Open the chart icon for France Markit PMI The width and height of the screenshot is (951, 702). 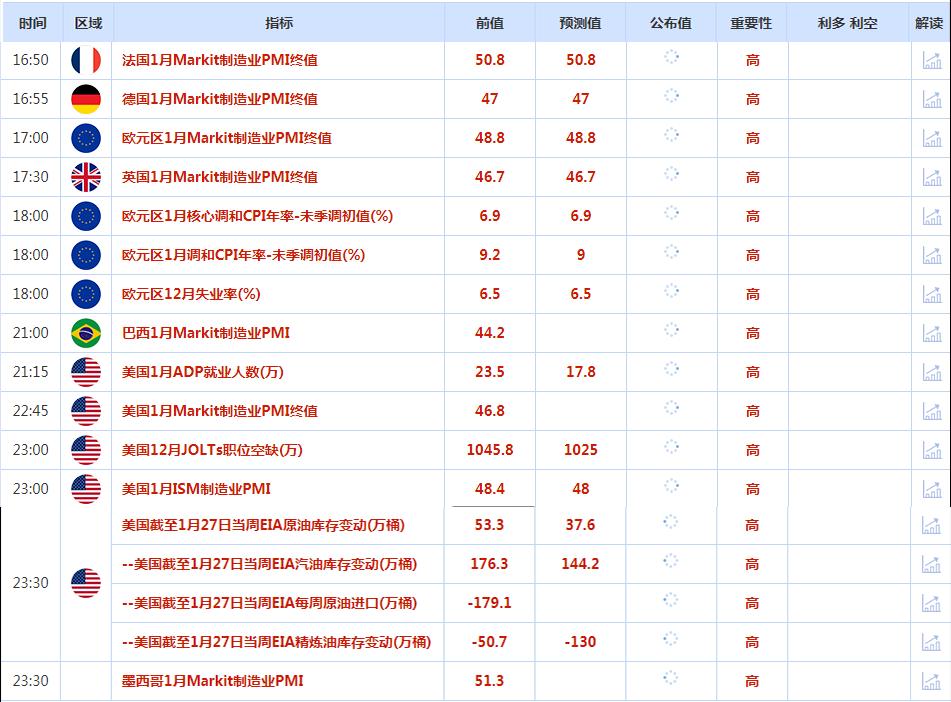[x=930, y=60]
